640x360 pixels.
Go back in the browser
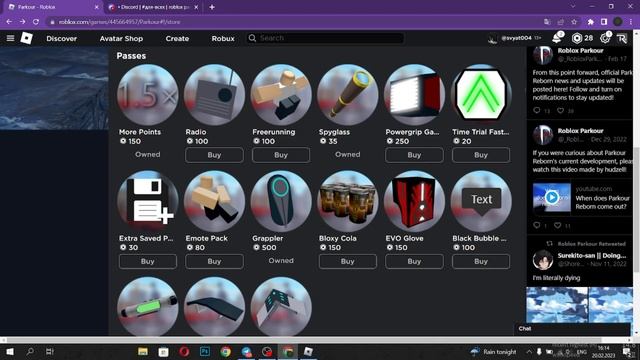pos(9,22)
